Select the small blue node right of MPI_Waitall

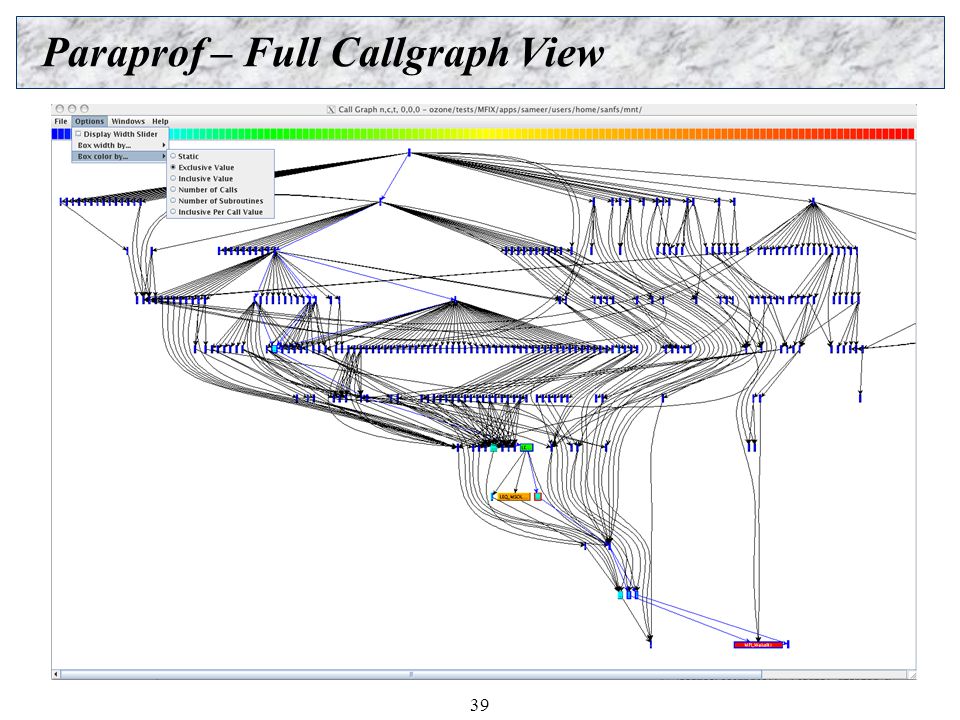point(787,644)
